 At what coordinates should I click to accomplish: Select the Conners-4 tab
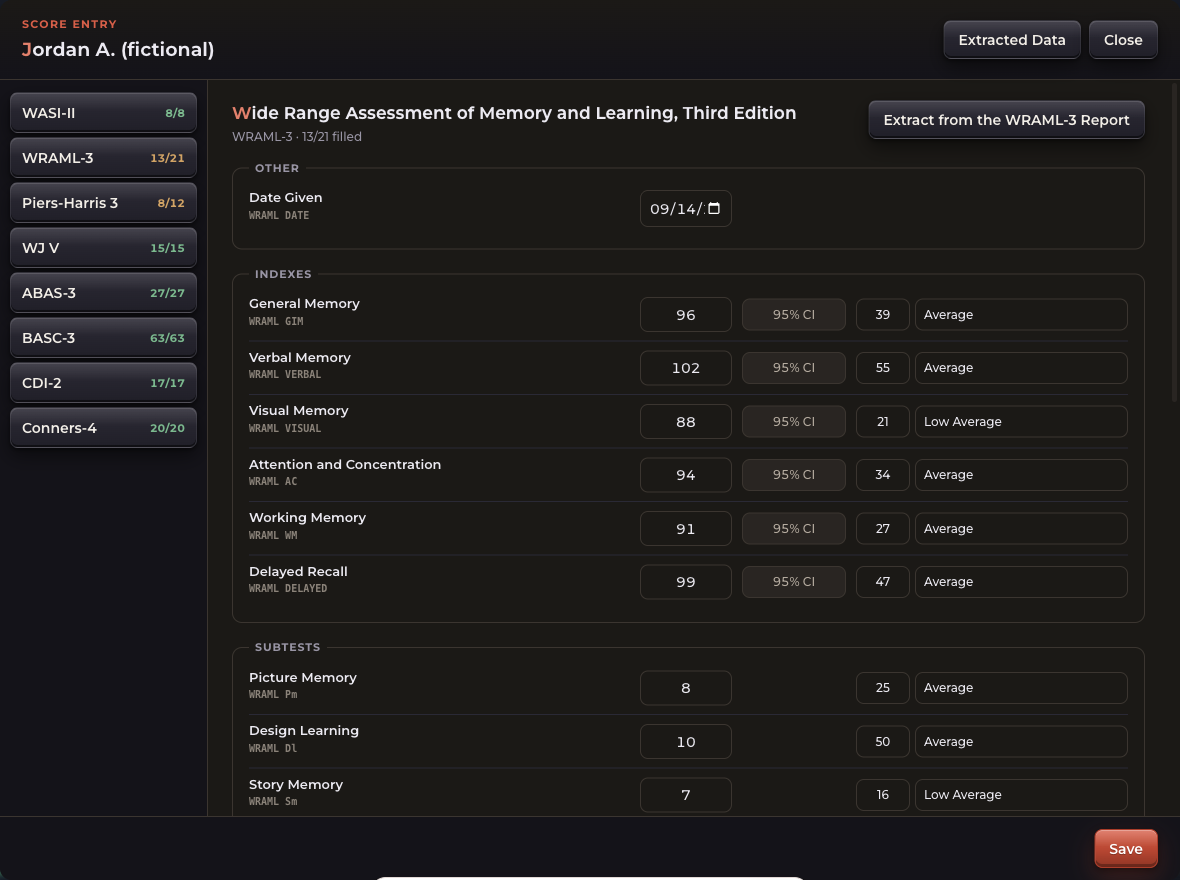103,428
